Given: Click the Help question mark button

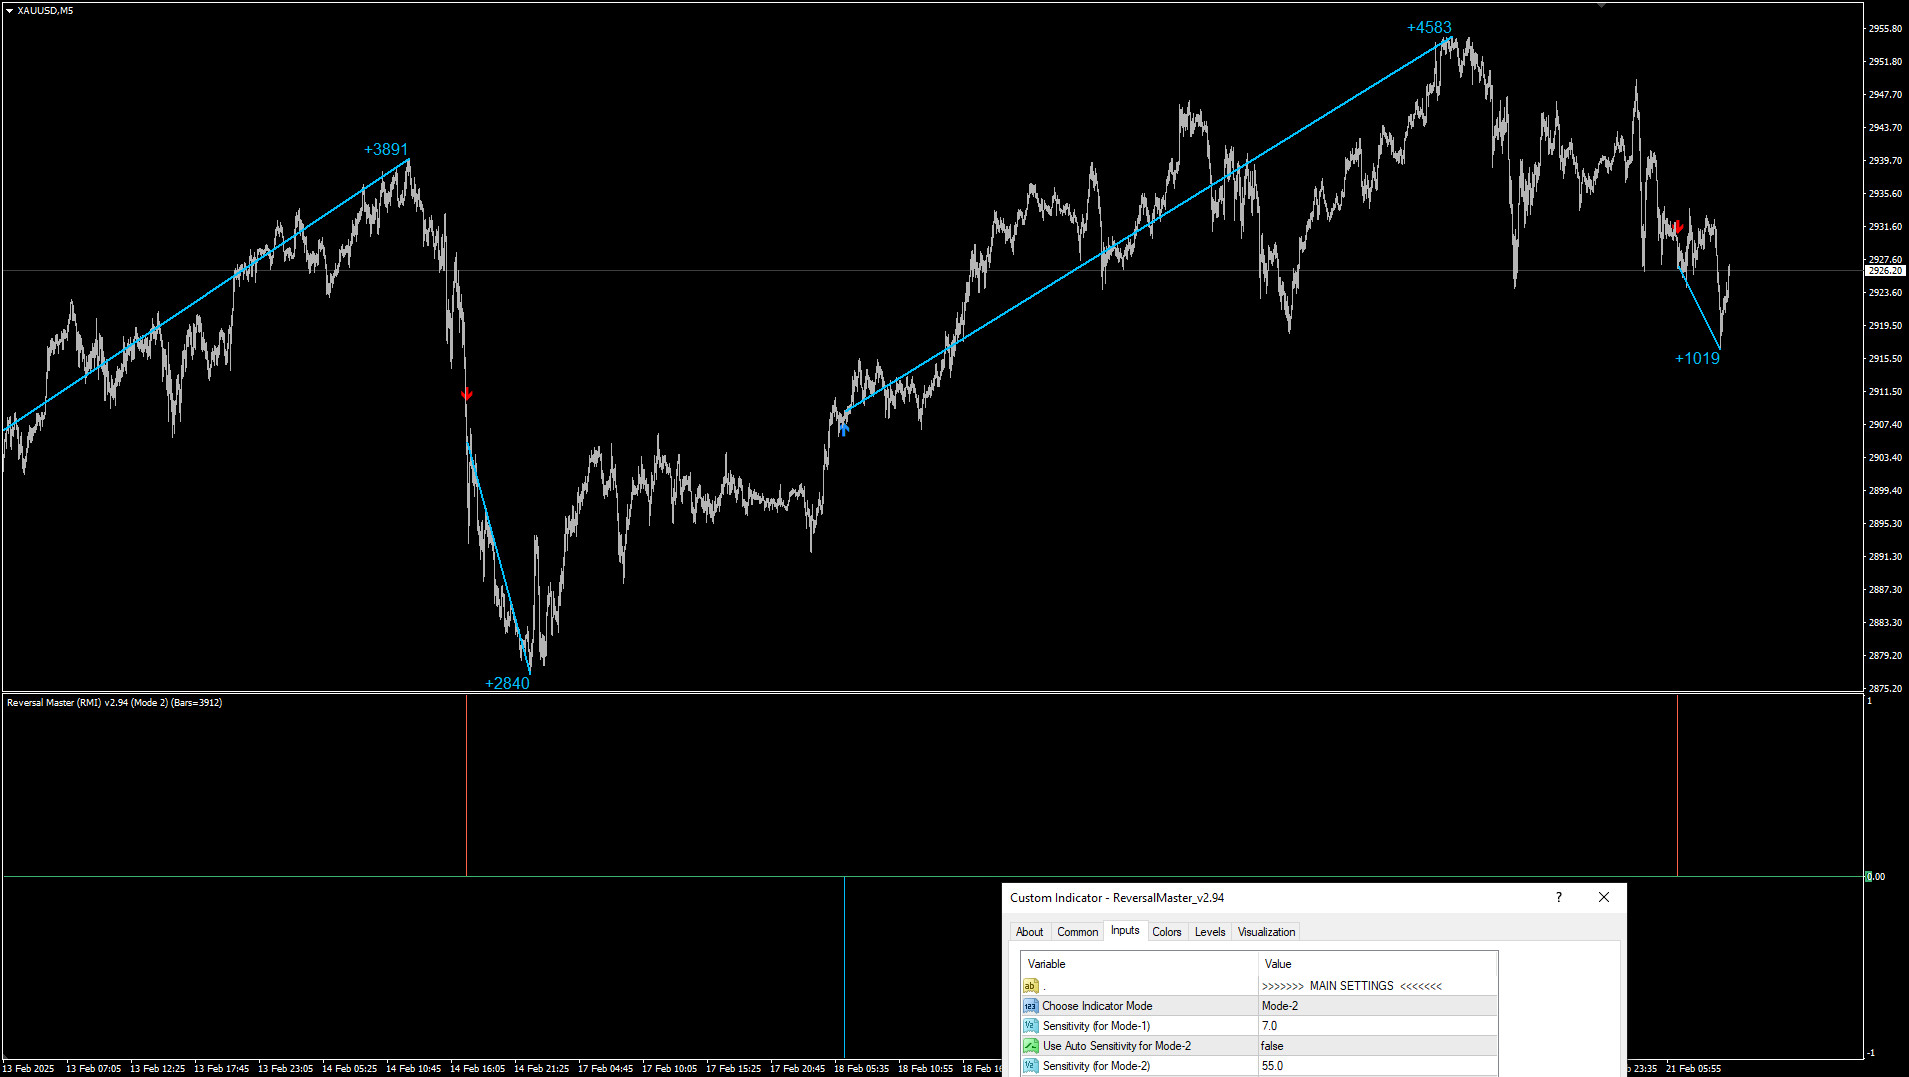Looking at the screenshot, I should 1557,897.
